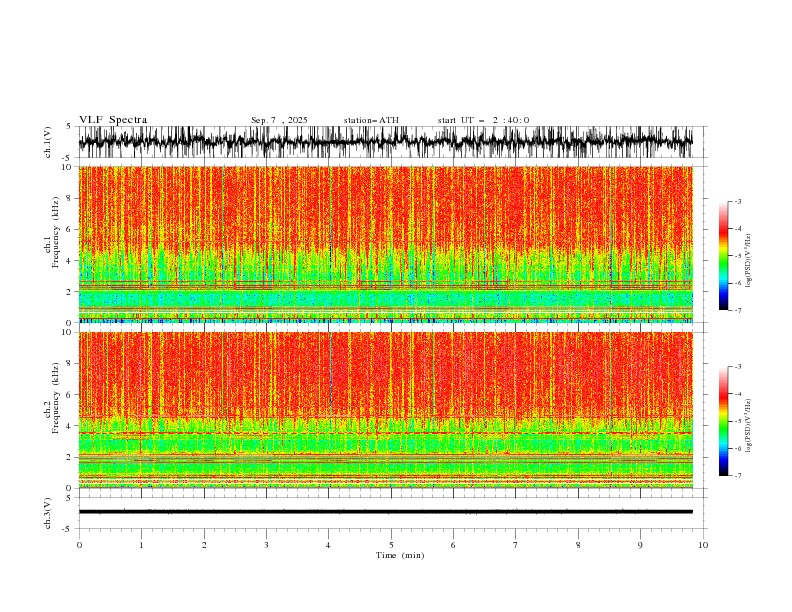Viewport: 792px width, 612px height.
Task: Click the upper 'log(PSD)(V²/Hz)' colorbar label
Action: tap(748, 261)
